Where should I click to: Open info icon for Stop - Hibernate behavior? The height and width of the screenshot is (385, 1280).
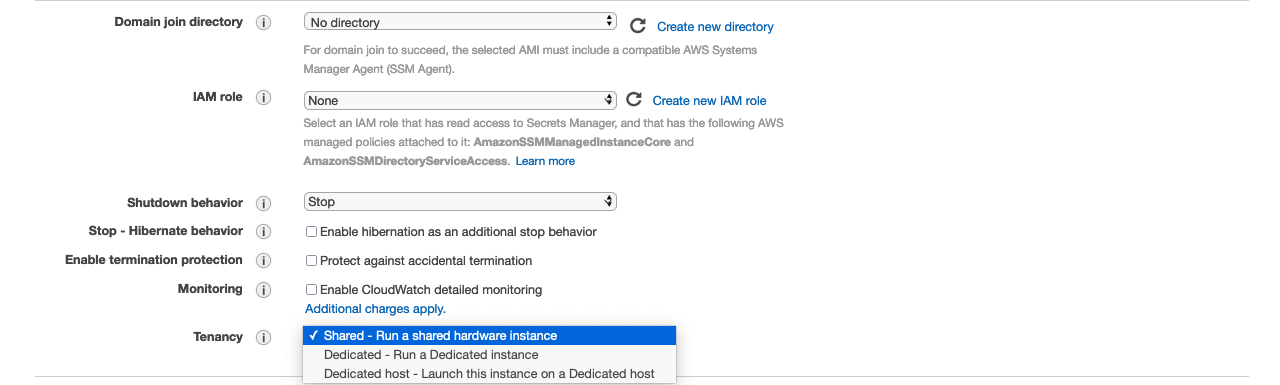(x=264, y=232)
